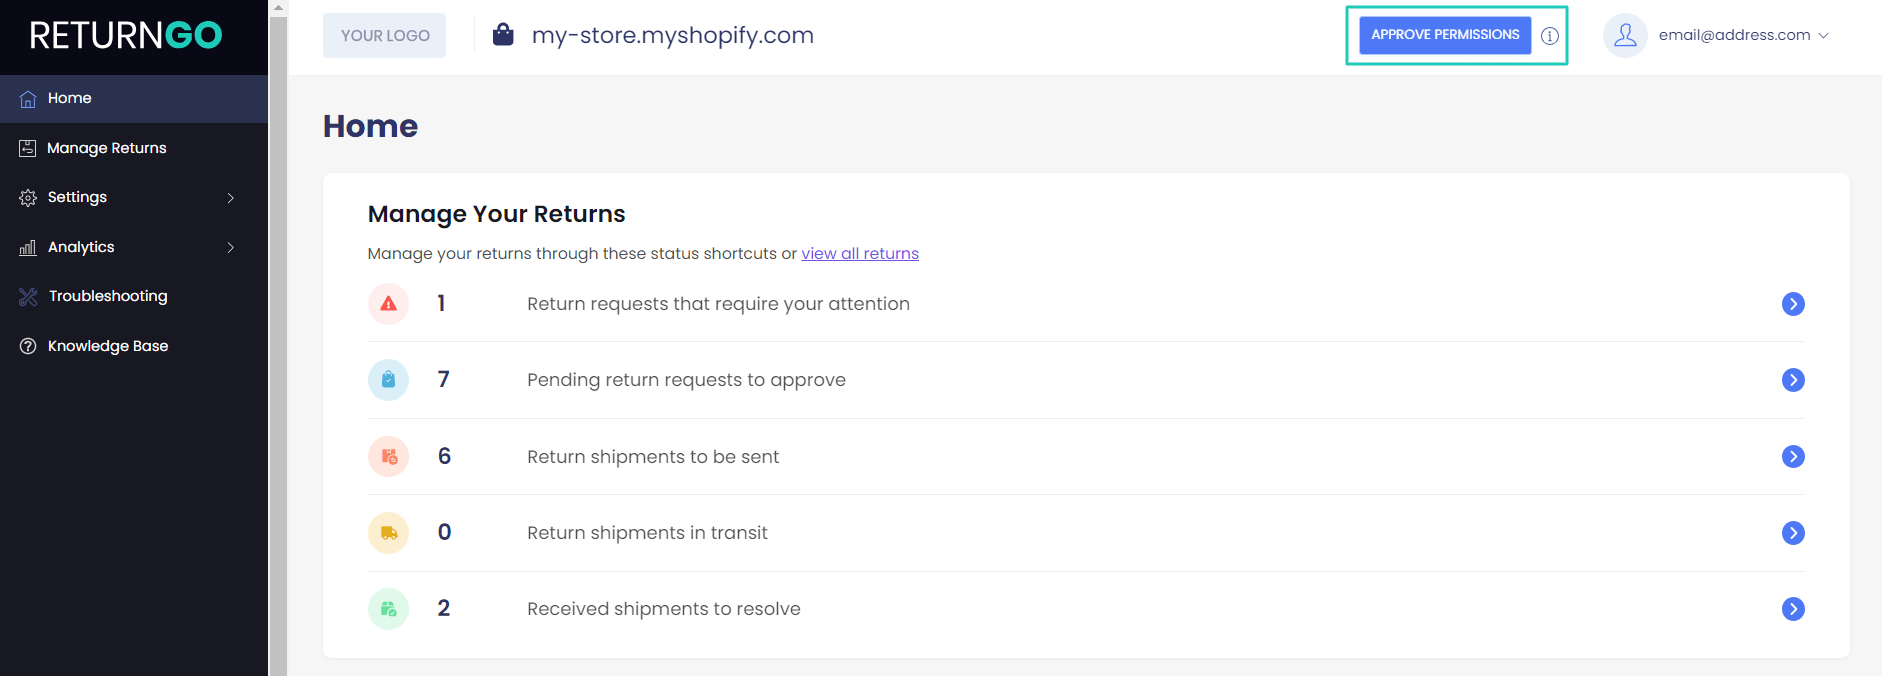Image resolution: width=1882 pixels, height=676 pixels.
Task: Click the user avatar icon
Action: 1625,36
